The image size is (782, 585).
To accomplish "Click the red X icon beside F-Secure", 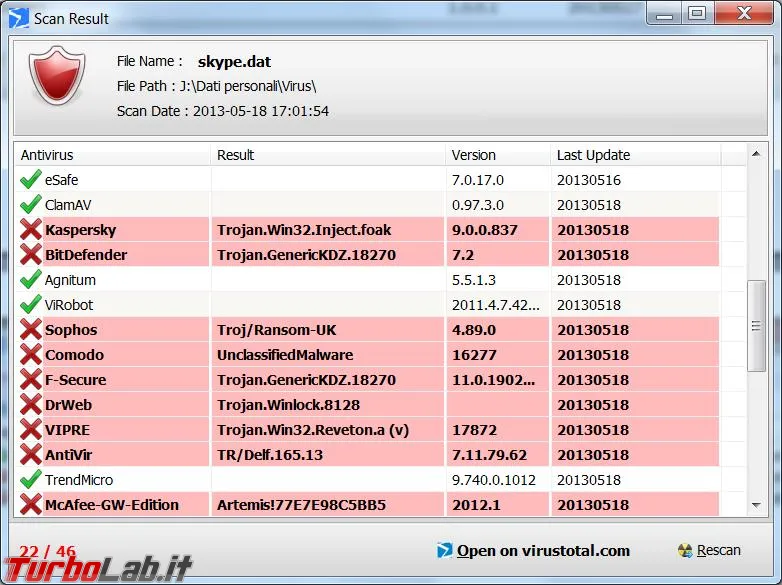I will (30, 379).
